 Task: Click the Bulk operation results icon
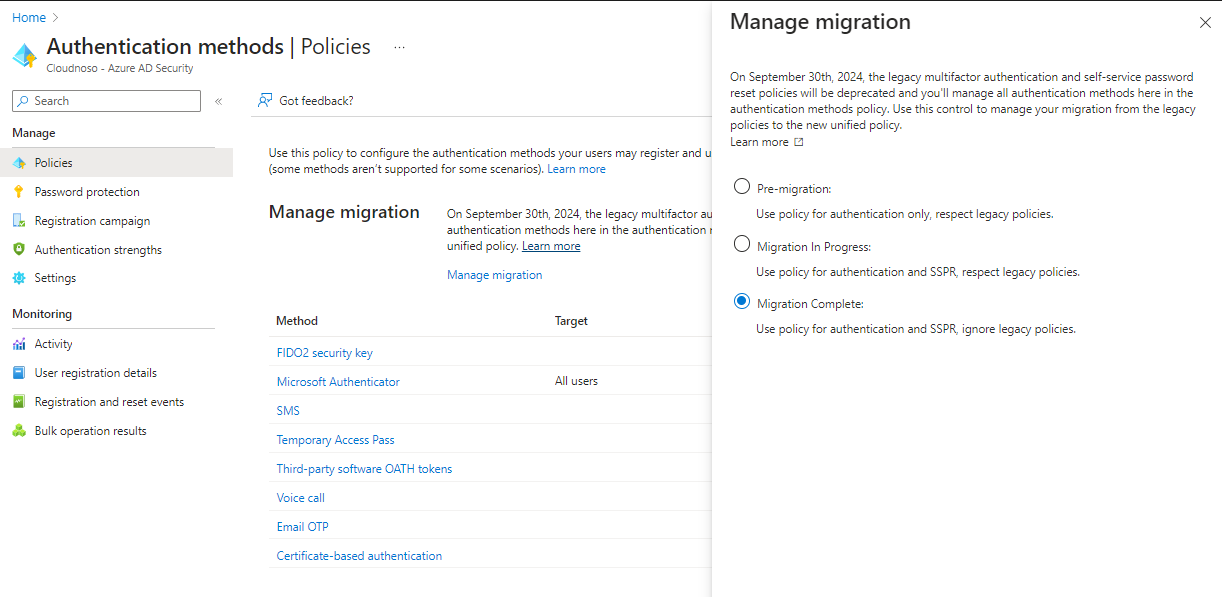point(19,431)
